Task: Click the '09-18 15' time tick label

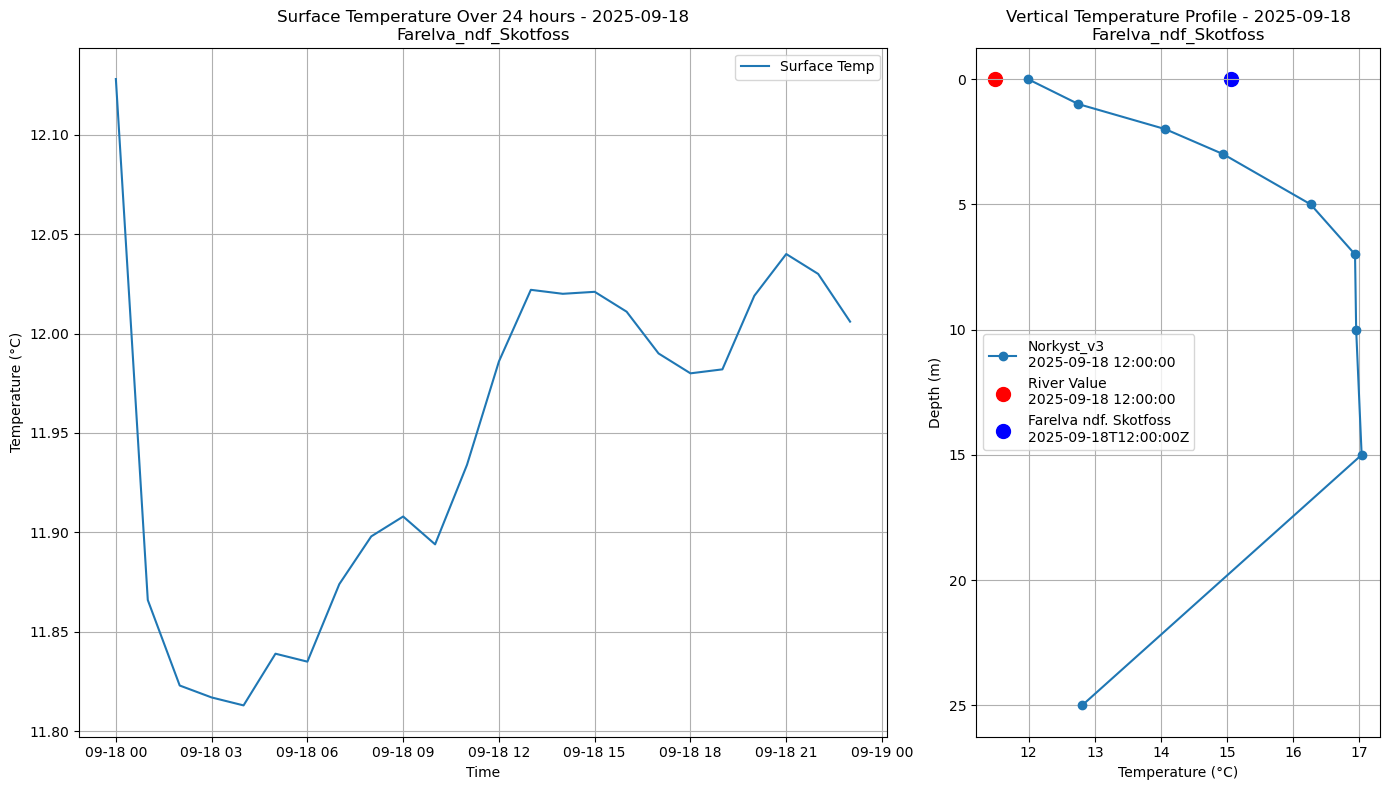Action: tap(595, 751)
